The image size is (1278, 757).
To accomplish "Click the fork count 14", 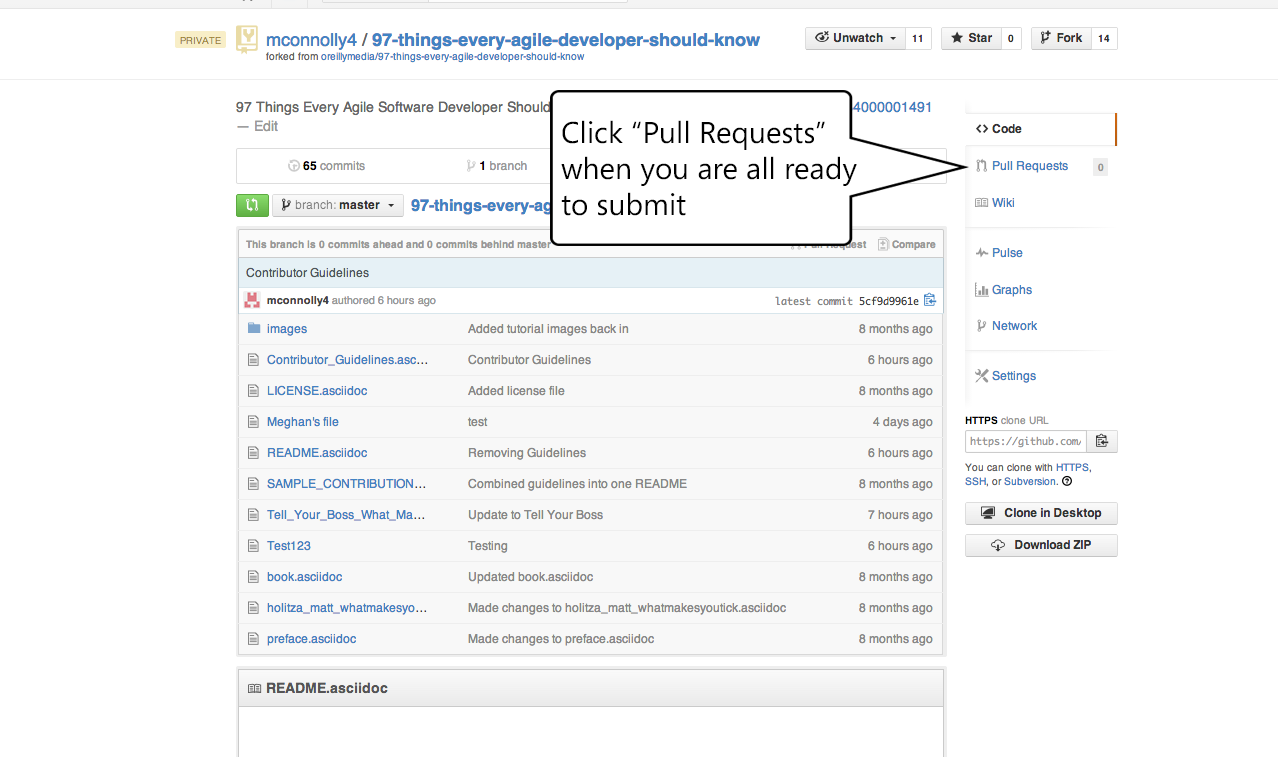I will coord(1104,39).
